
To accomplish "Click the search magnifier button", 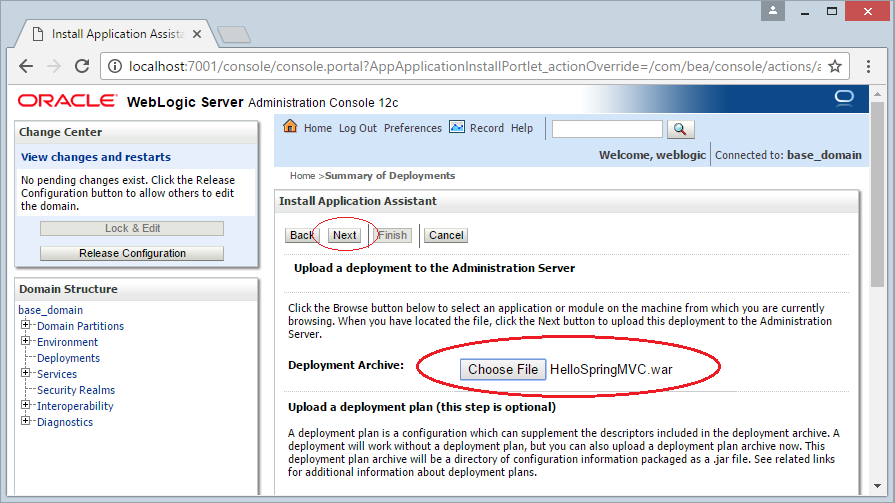I will point(680,129).
